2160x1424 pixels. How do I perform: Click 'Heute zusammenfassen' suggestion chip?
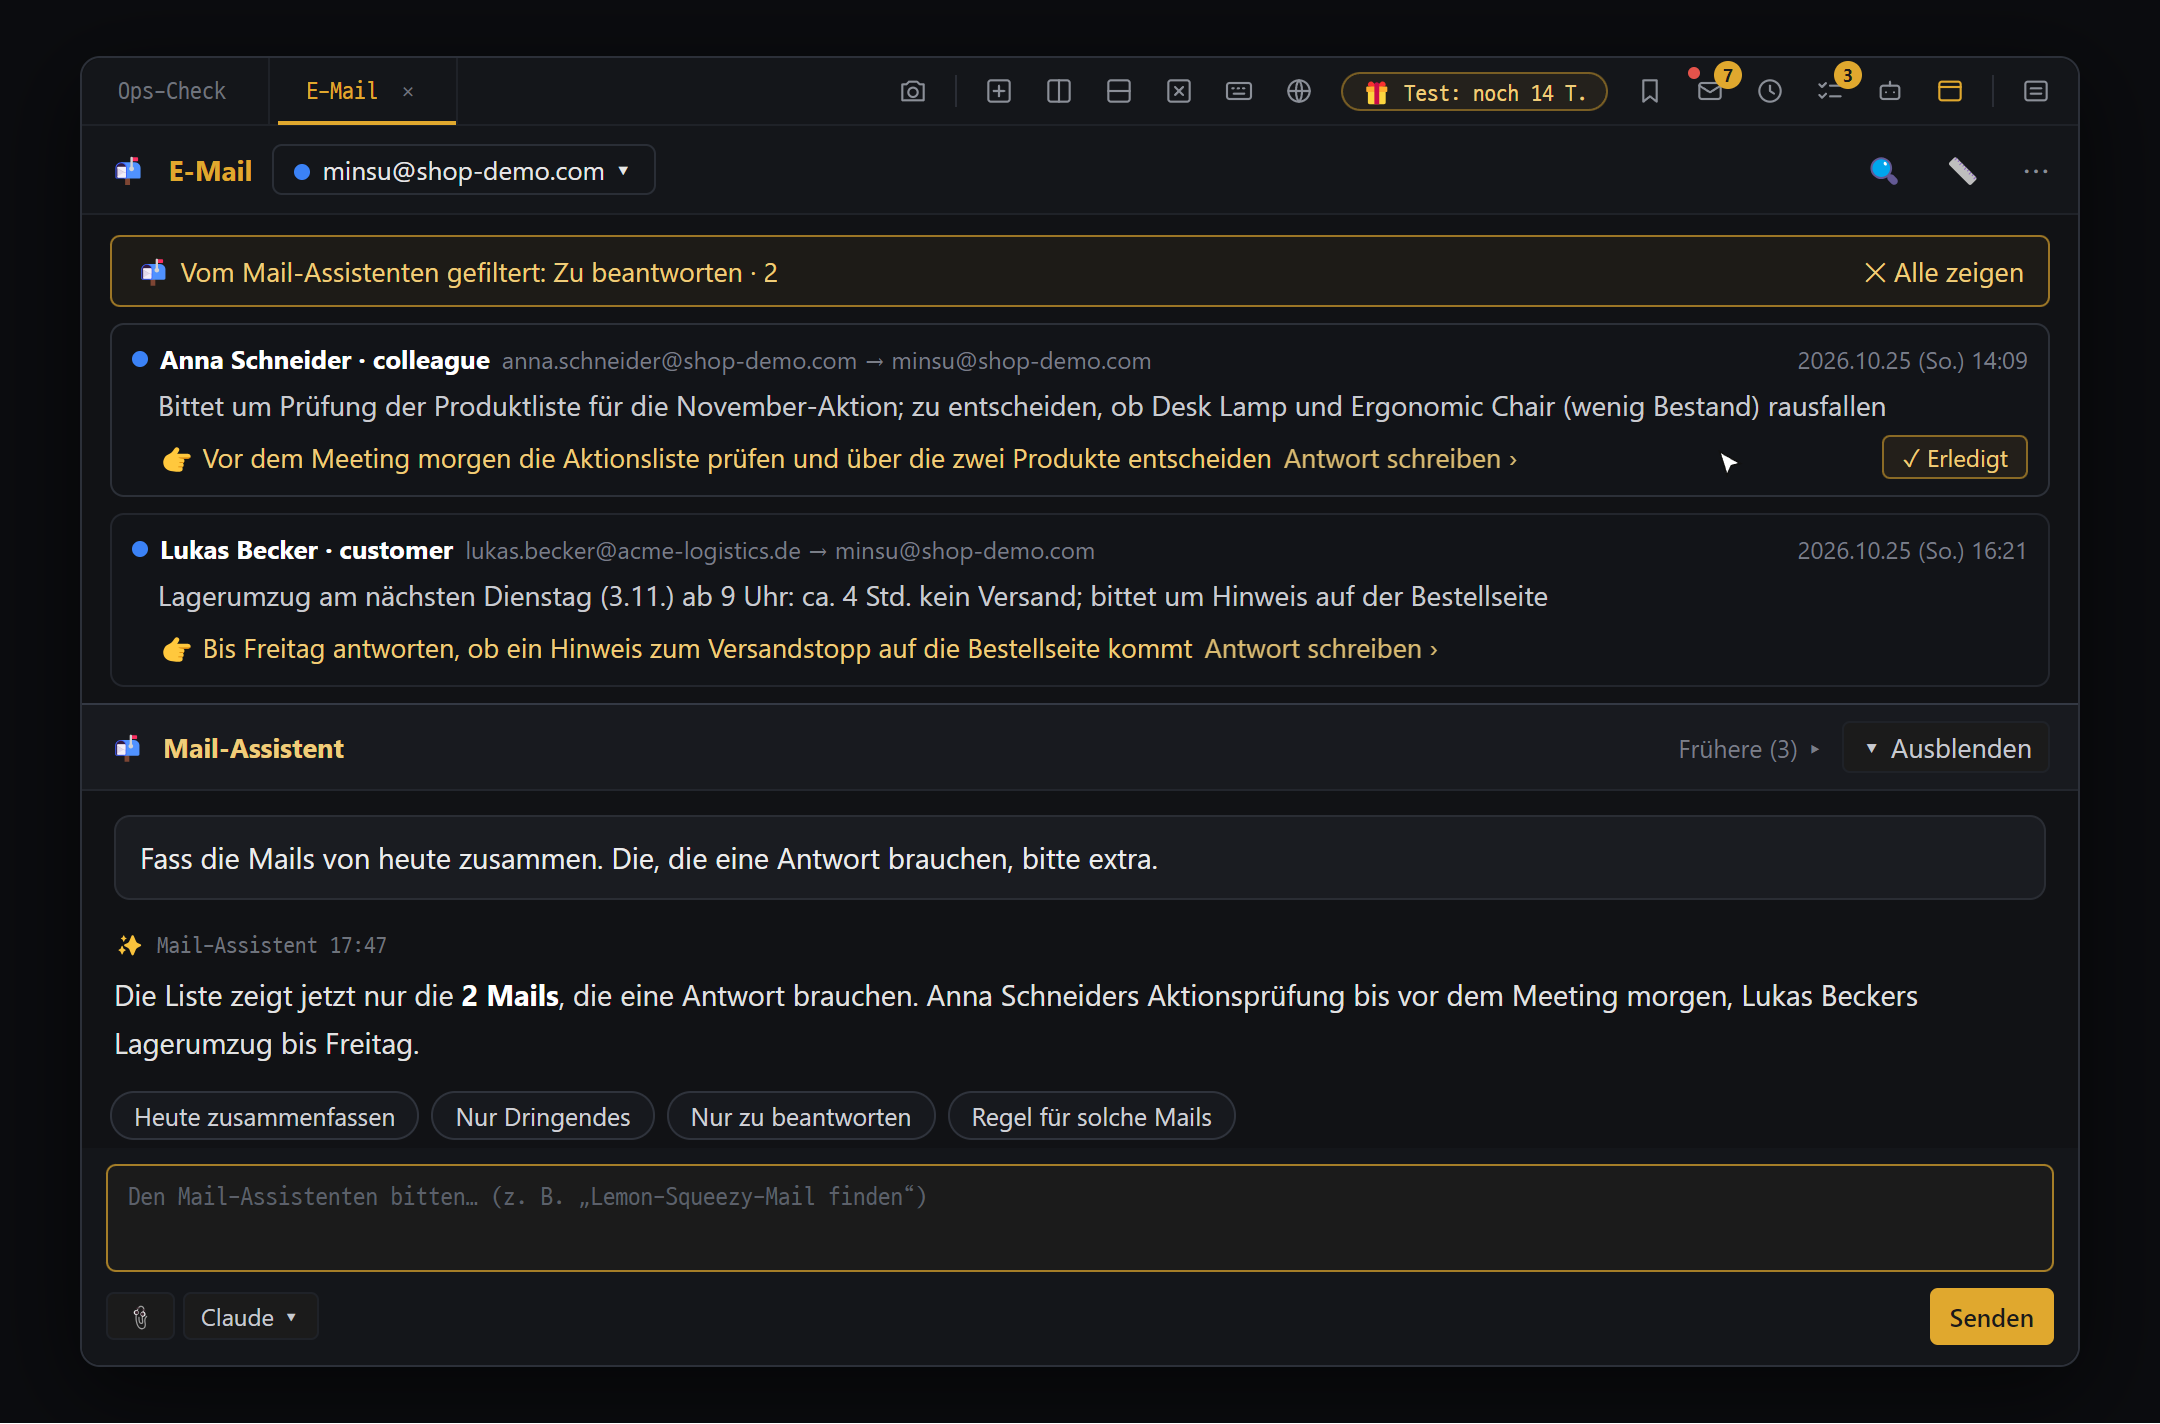click(264, 1117)
